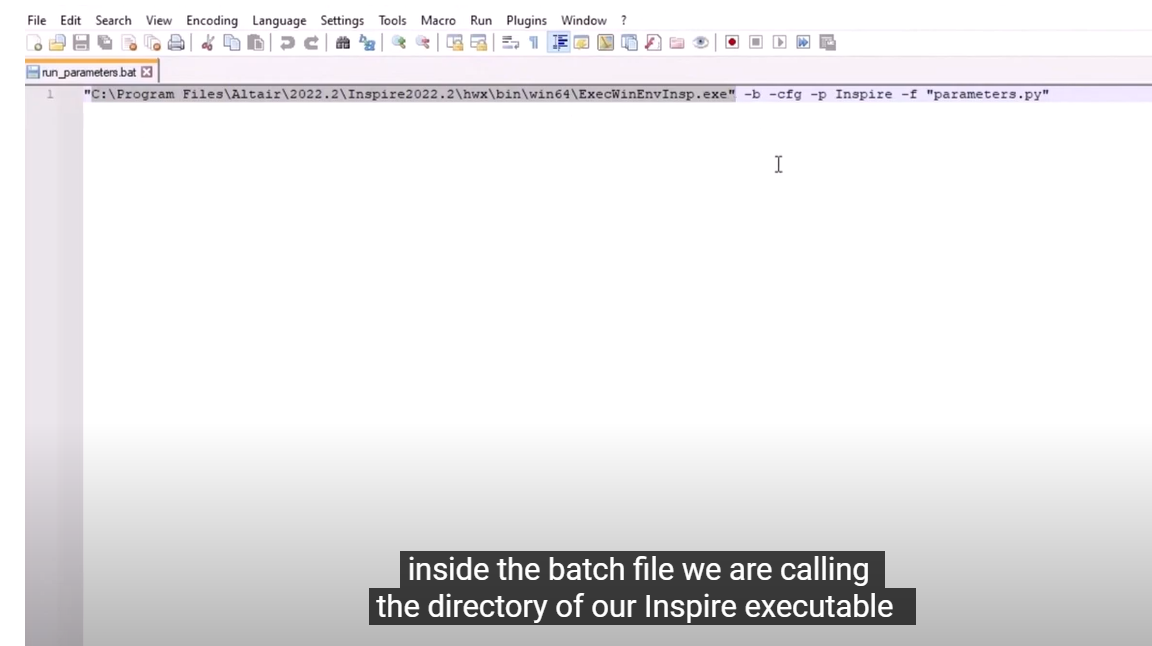
Task: Toggle word wrap toolbar button
Action: [510, 43]
